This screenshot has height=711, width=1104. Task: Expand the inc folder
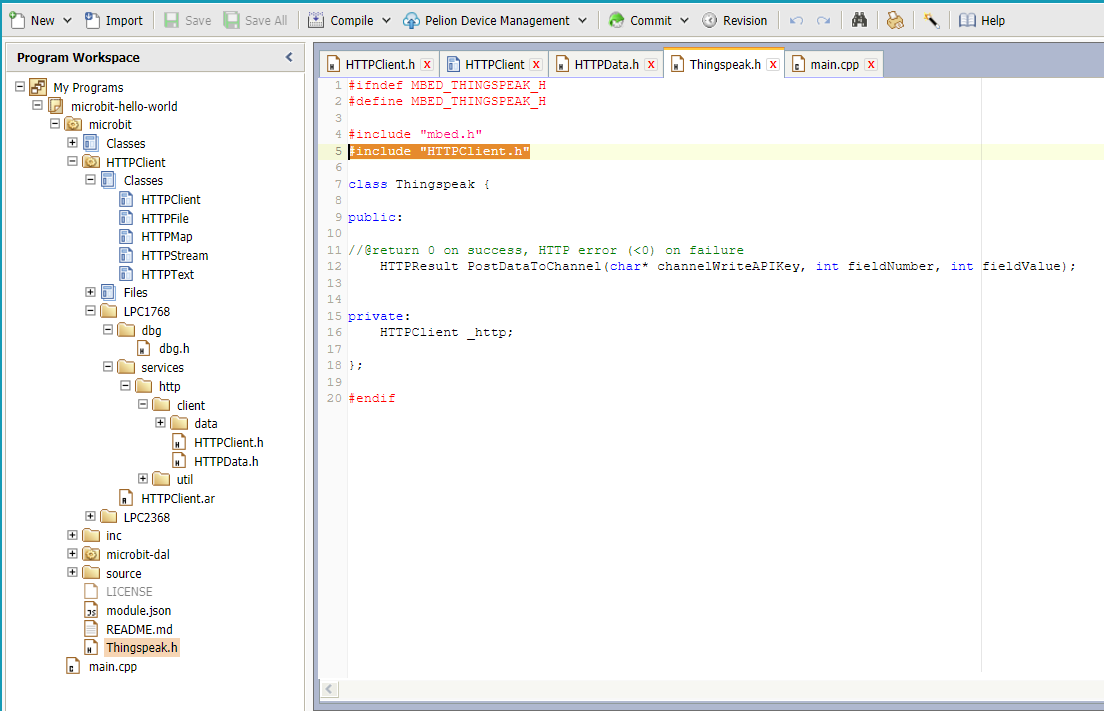[73, 535]
